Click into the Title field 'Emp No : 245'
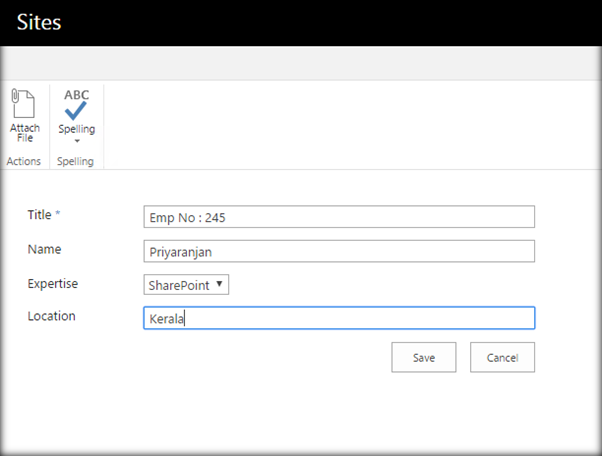The height and width of the screenshot is (456, 602). coord(339,217)
